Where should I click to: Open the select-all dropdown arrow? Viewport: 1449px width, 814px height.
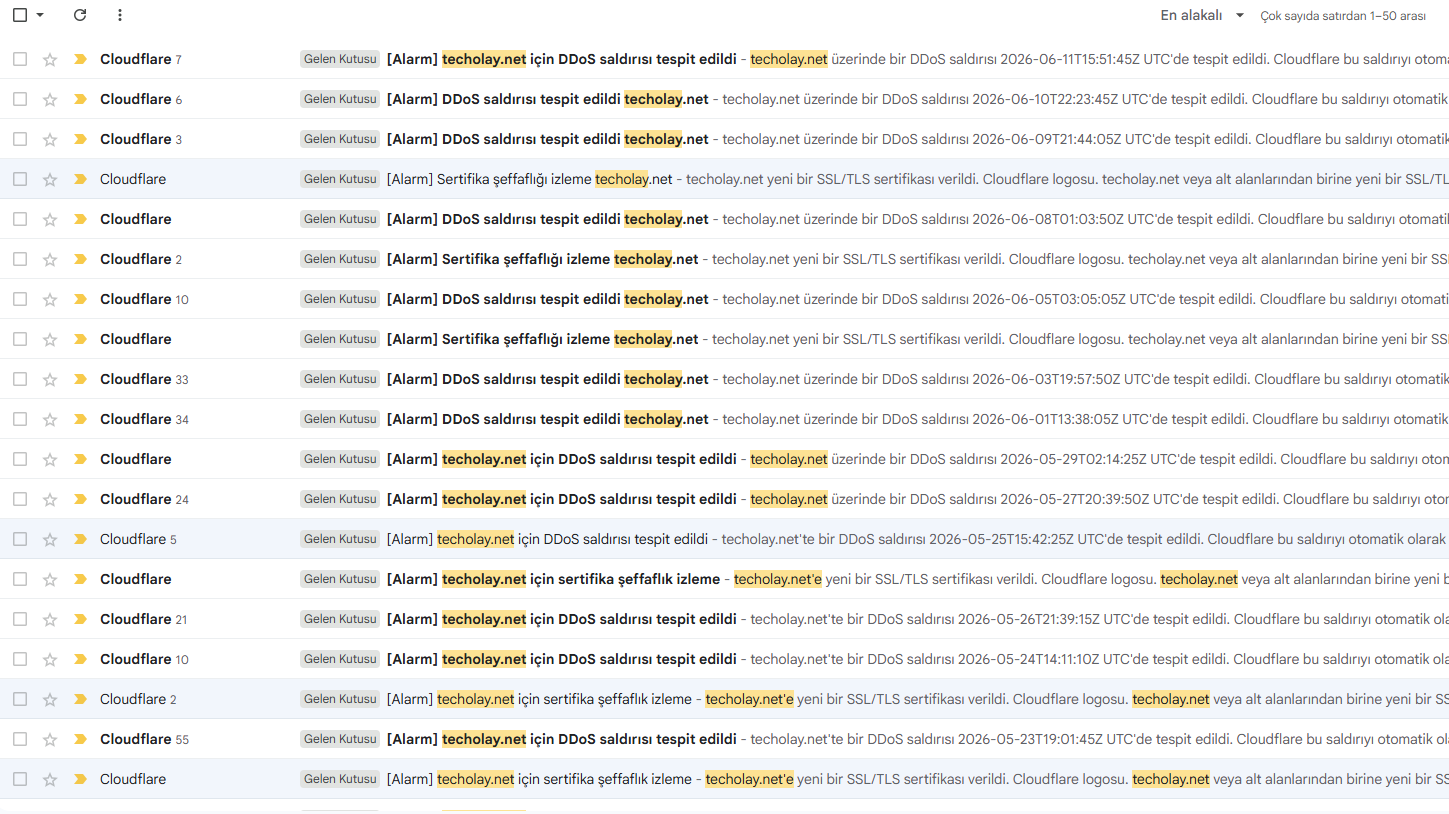[40, 15]
